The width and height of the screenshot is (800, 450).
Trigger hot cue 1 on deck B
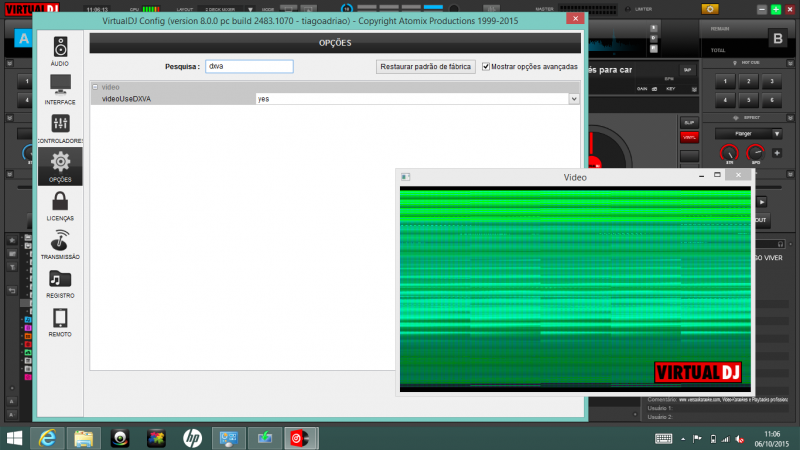(725, 81)
